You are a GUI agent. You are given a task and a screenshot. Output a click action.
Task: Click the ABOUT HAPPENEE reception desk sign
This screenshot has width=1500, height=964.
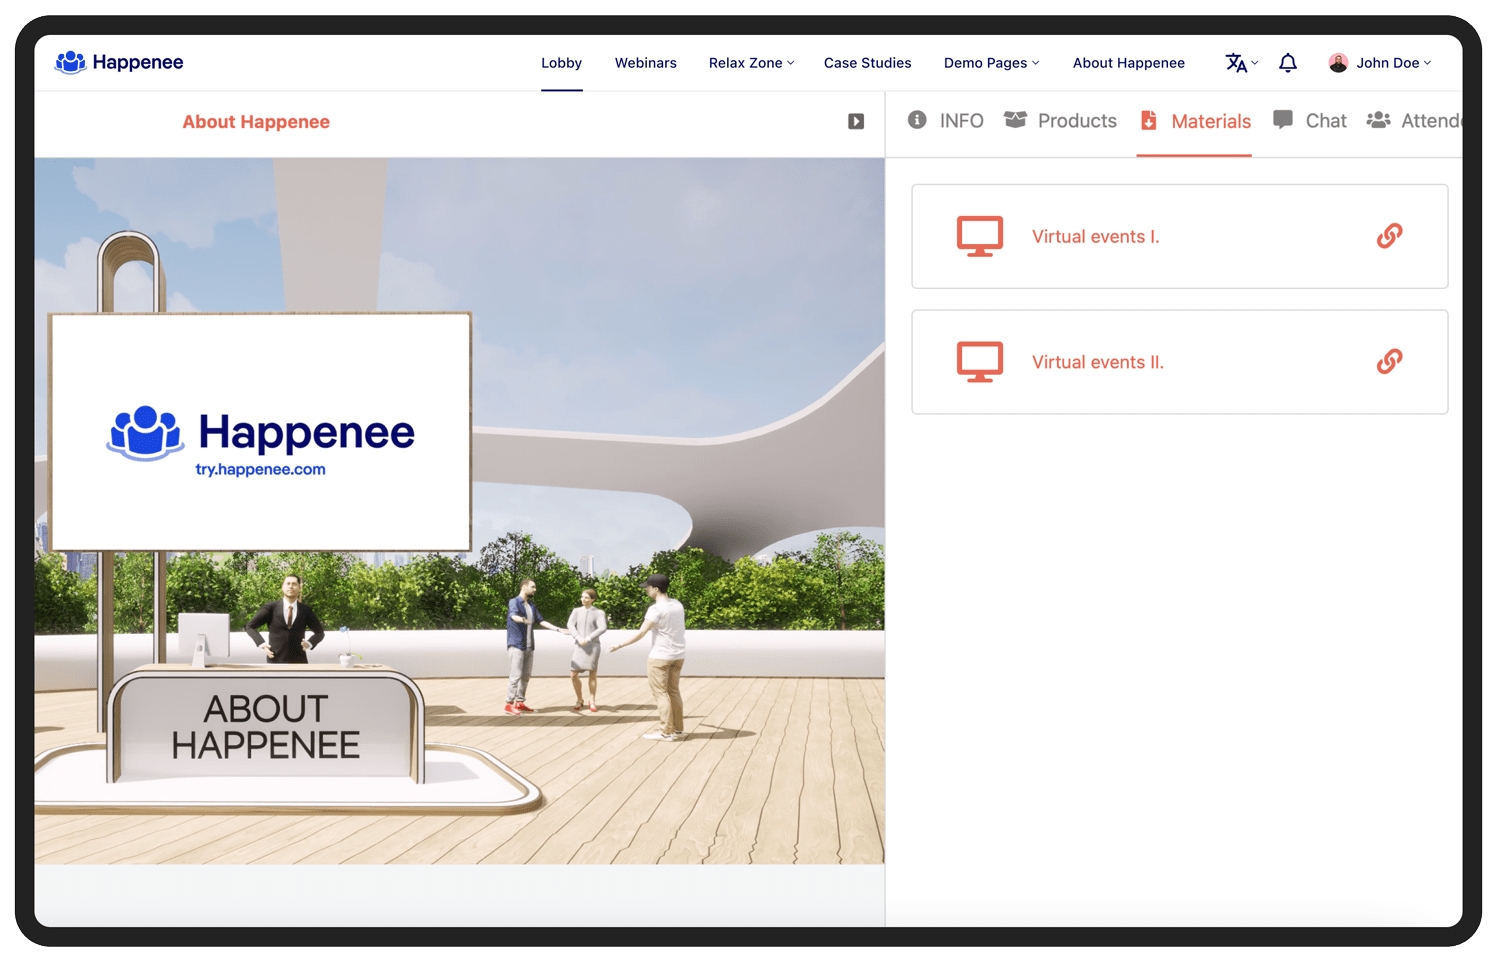tap(265, 727)
